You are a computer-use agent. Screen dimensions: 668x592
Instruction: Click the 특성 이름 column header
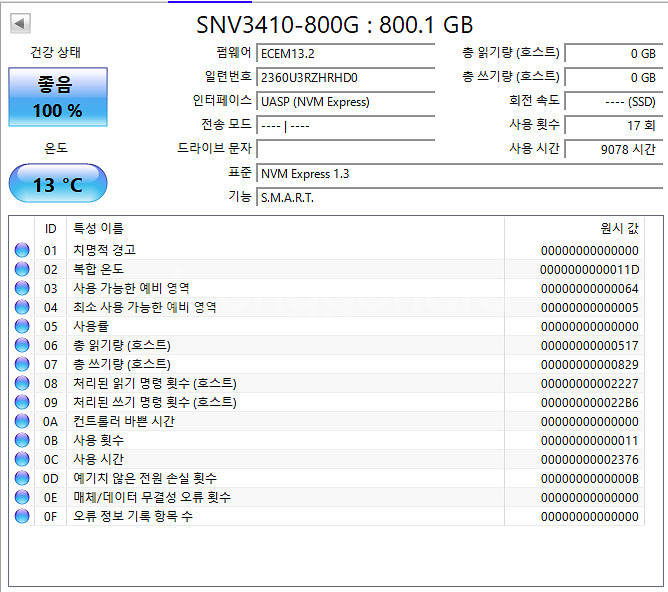click(x=285, y=229)
